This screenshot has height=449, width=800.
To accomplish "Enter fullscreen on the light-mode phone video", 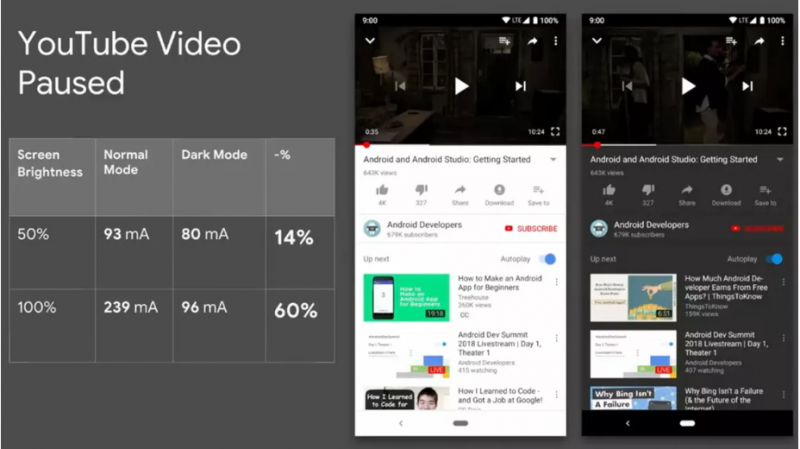I will pyautogui.click(x=556, y=131).
